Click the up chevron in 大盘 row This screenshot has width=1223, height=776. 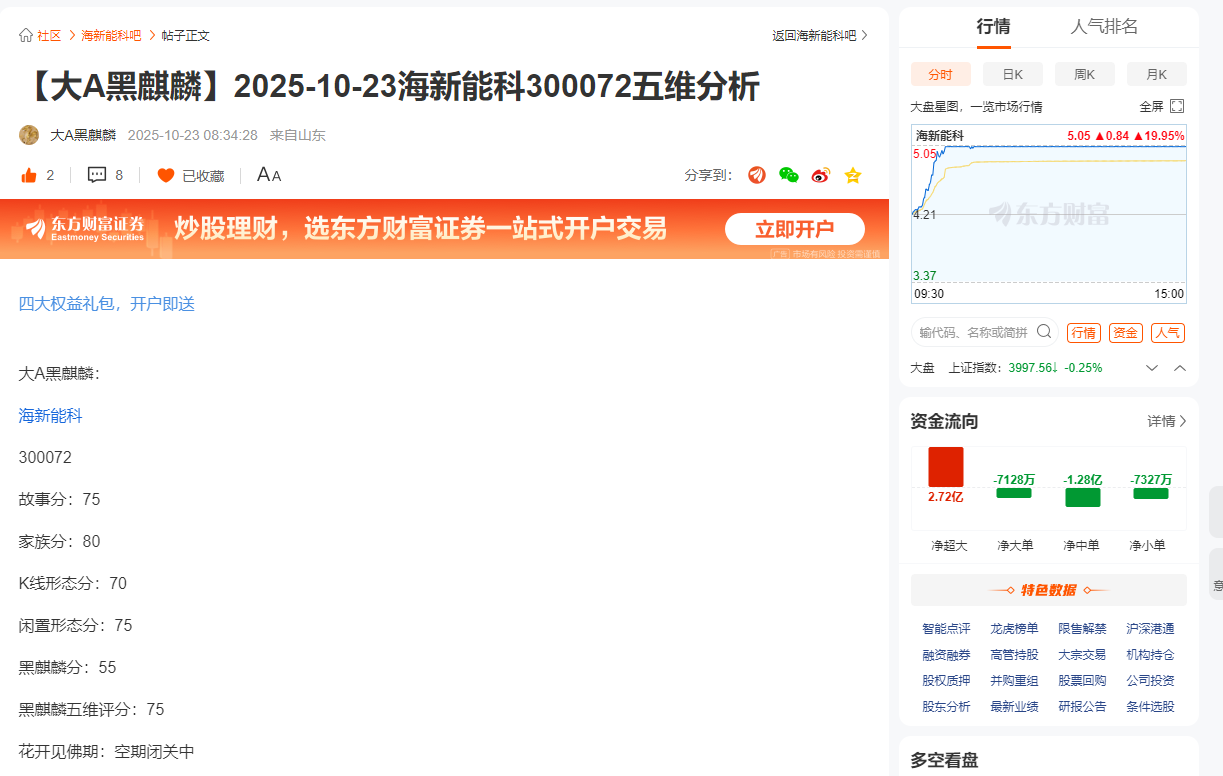[x=1180, y=368]
